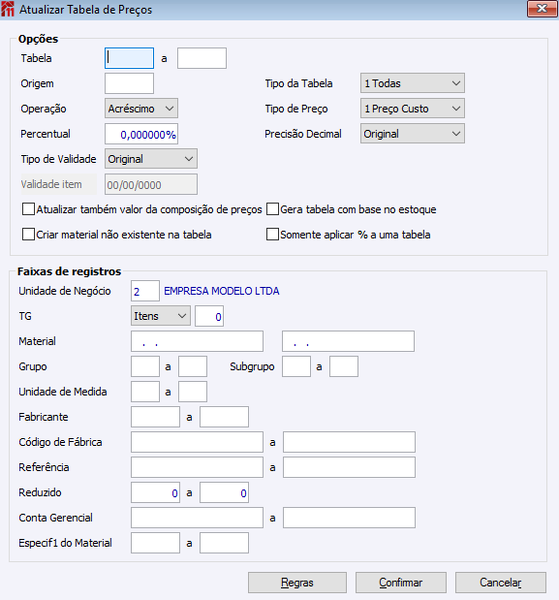Click the first Fabricante field

(155, 417)
